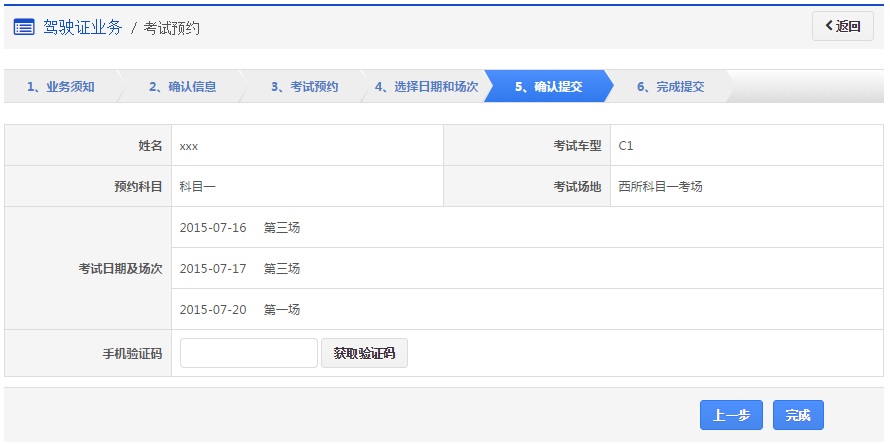Click the name value xxx
The width and height of the screenshot is (890, 444).
tap(189, 145)
